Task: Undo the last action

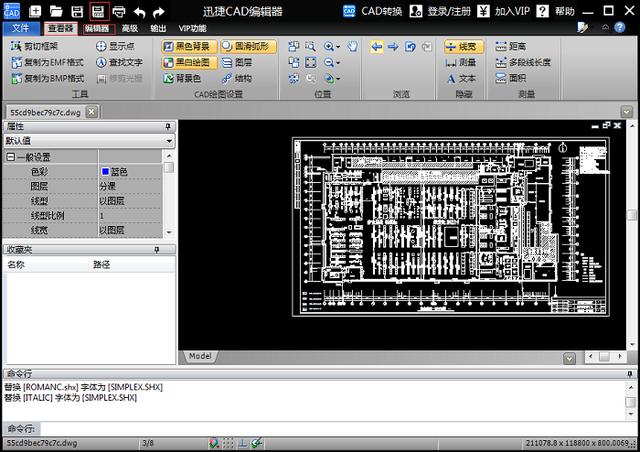Action: 140,12
